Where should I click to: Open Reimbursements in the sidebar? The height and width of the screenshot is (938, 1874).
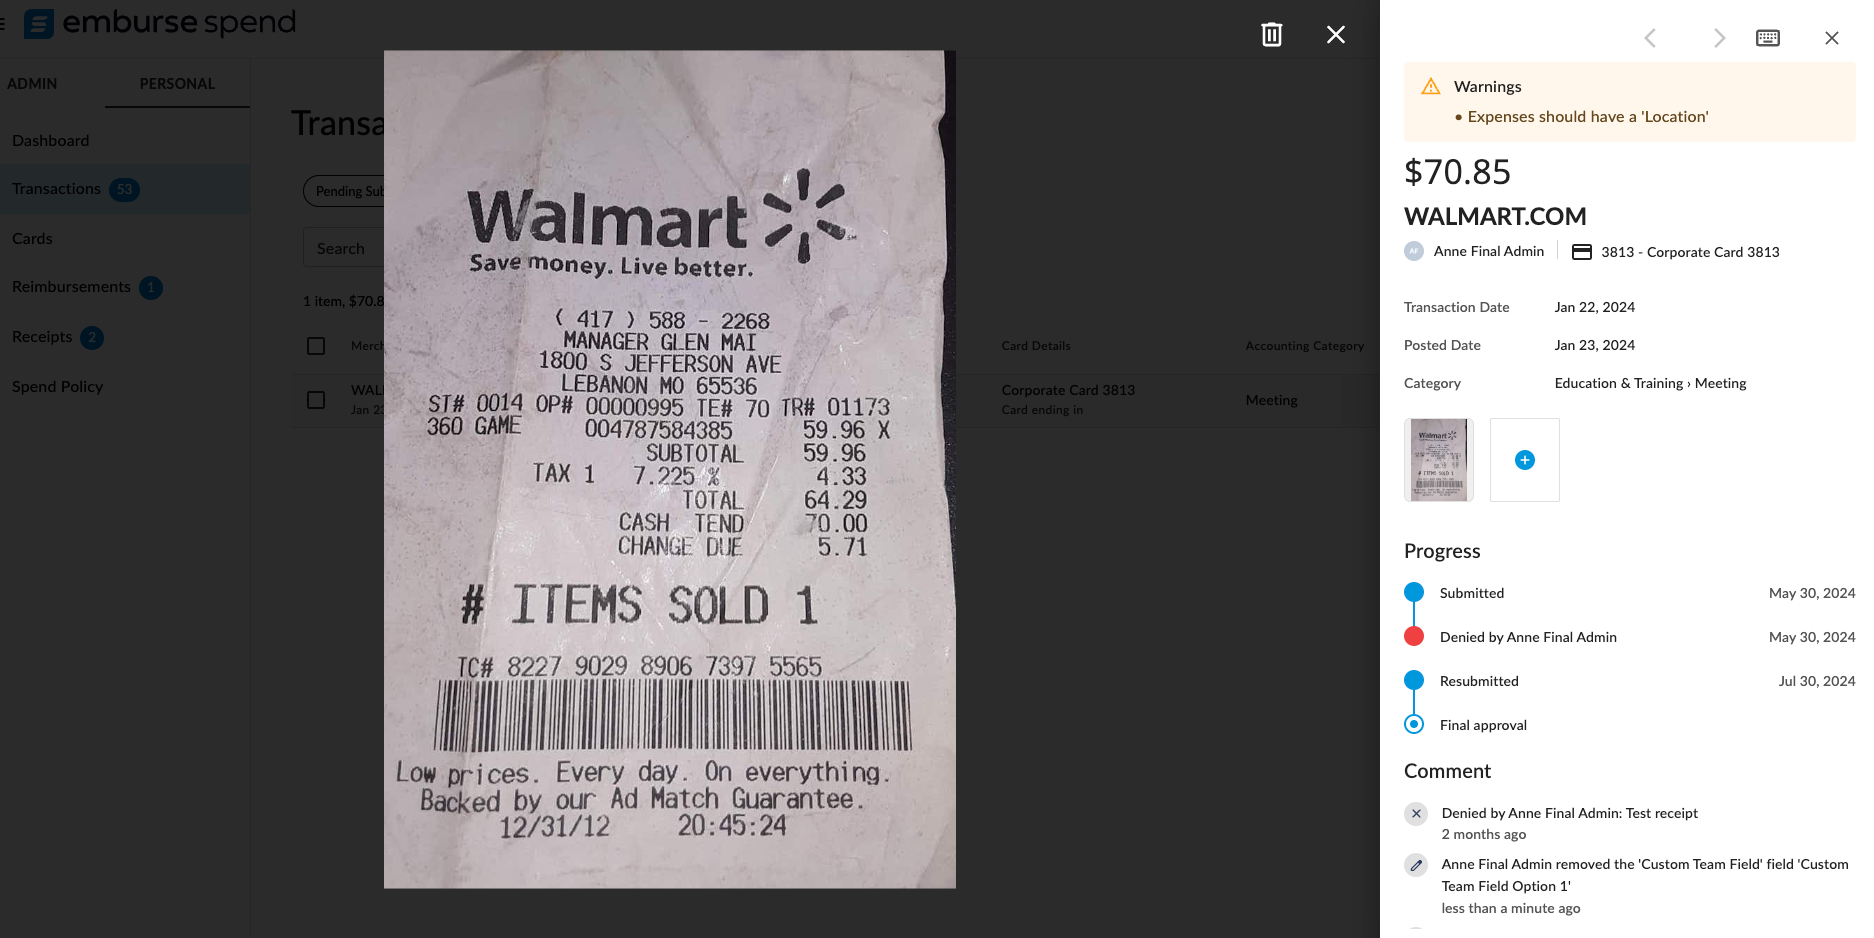coord(71,287)
